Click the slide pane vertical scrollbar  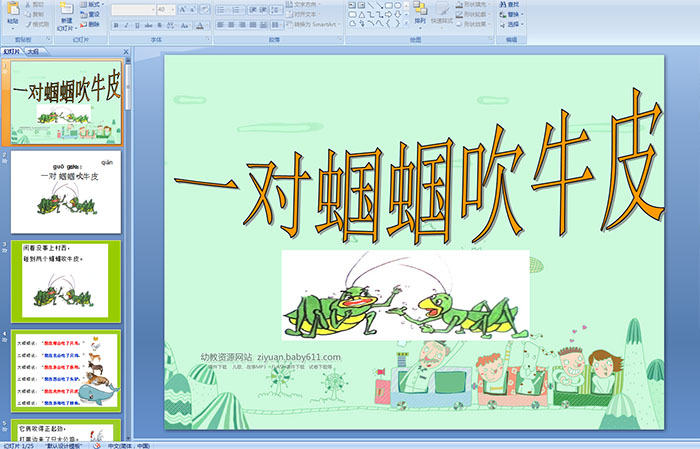tap(128, 250)
